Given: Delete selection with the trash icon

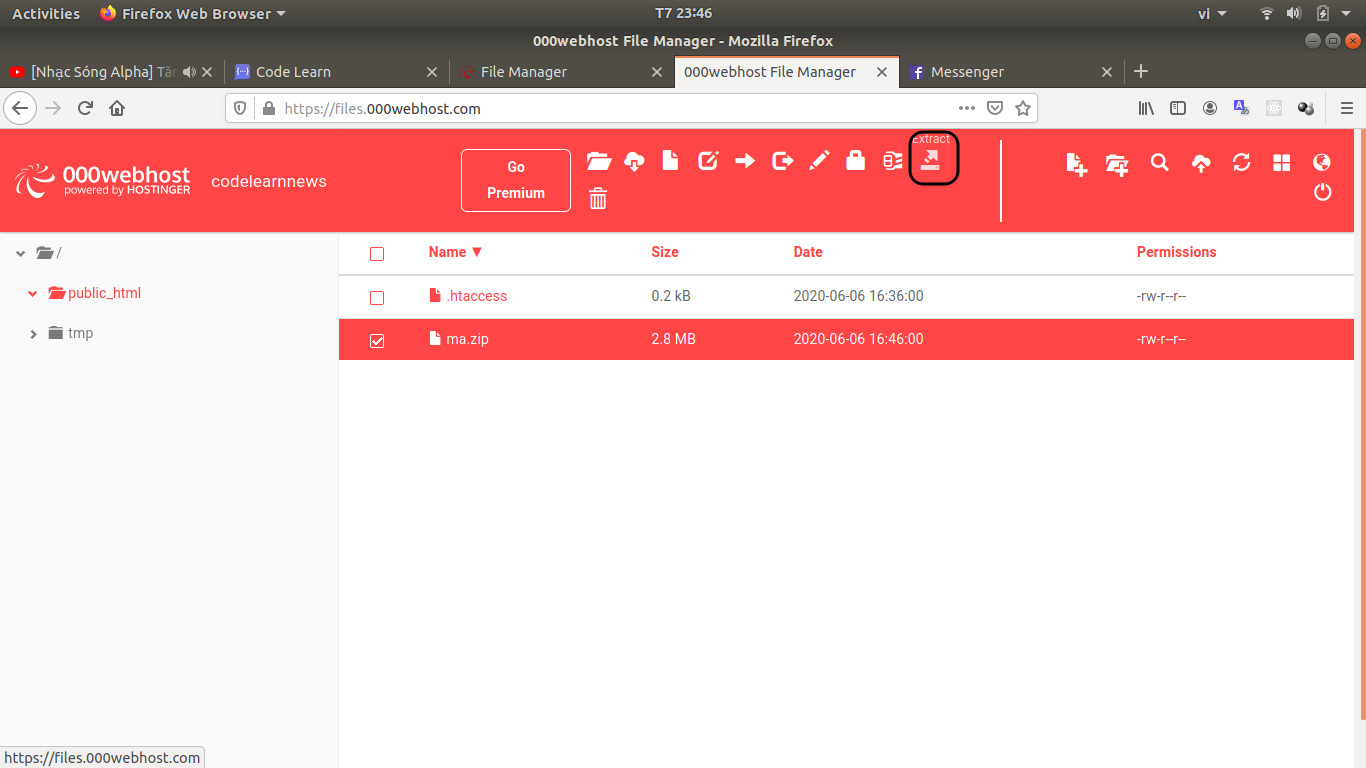Looking at the screenshot, I should coord(598,198).
